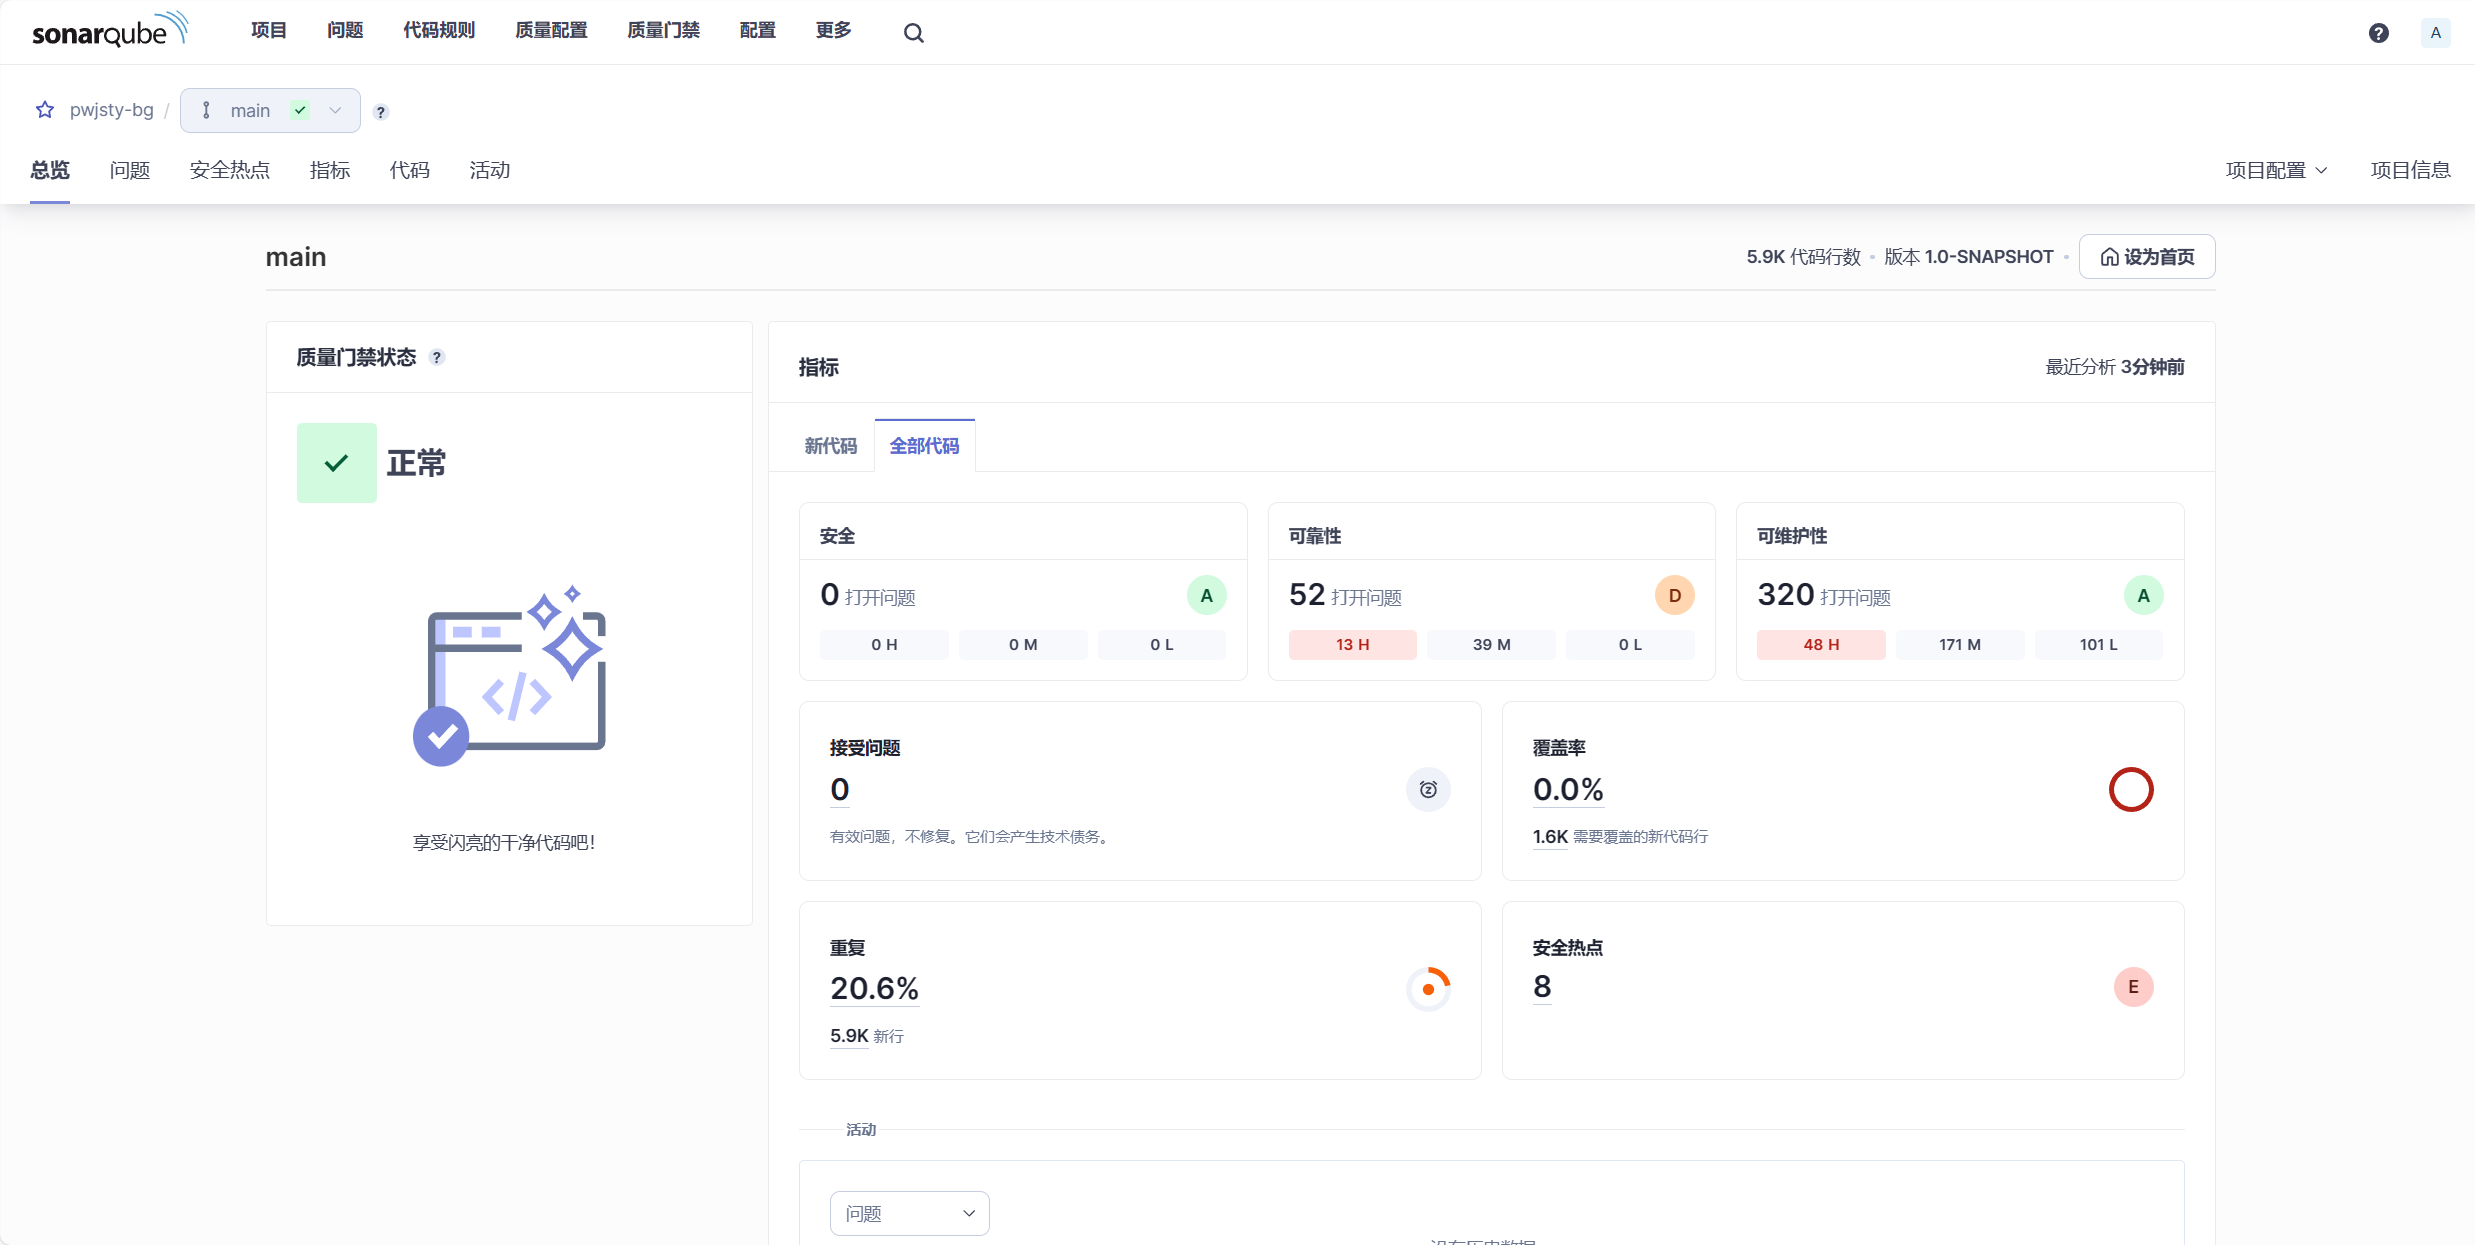Click the reliability D rating badge
The width and height of the screenshot is (2475, 1245).
pyautogui.click(x=1674, y=596)
